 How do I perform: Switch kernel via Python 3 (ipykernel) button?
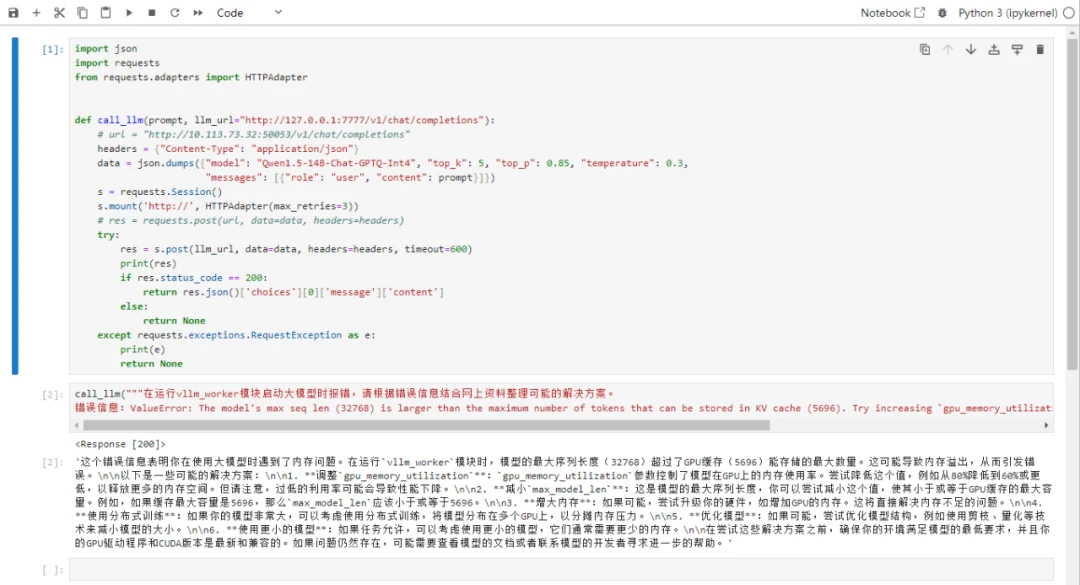1007,12
